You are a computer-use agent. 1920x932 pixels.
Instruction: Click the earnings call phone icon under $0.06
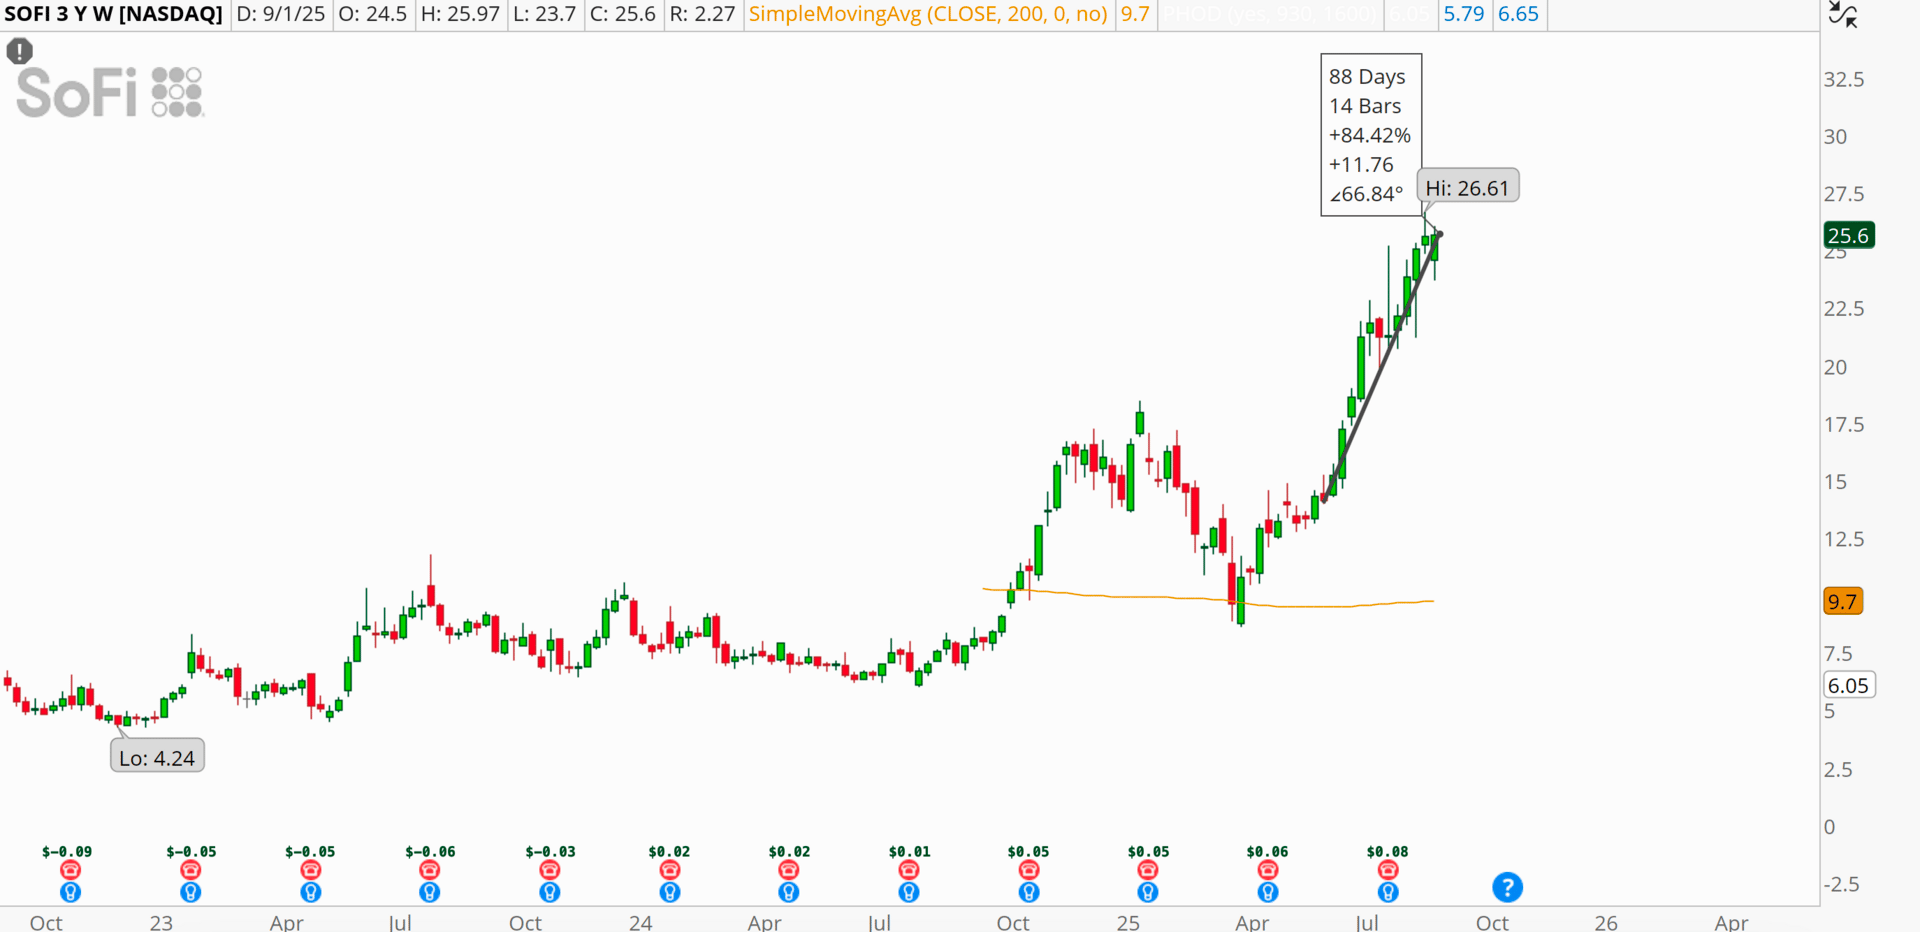[1268, 871]
